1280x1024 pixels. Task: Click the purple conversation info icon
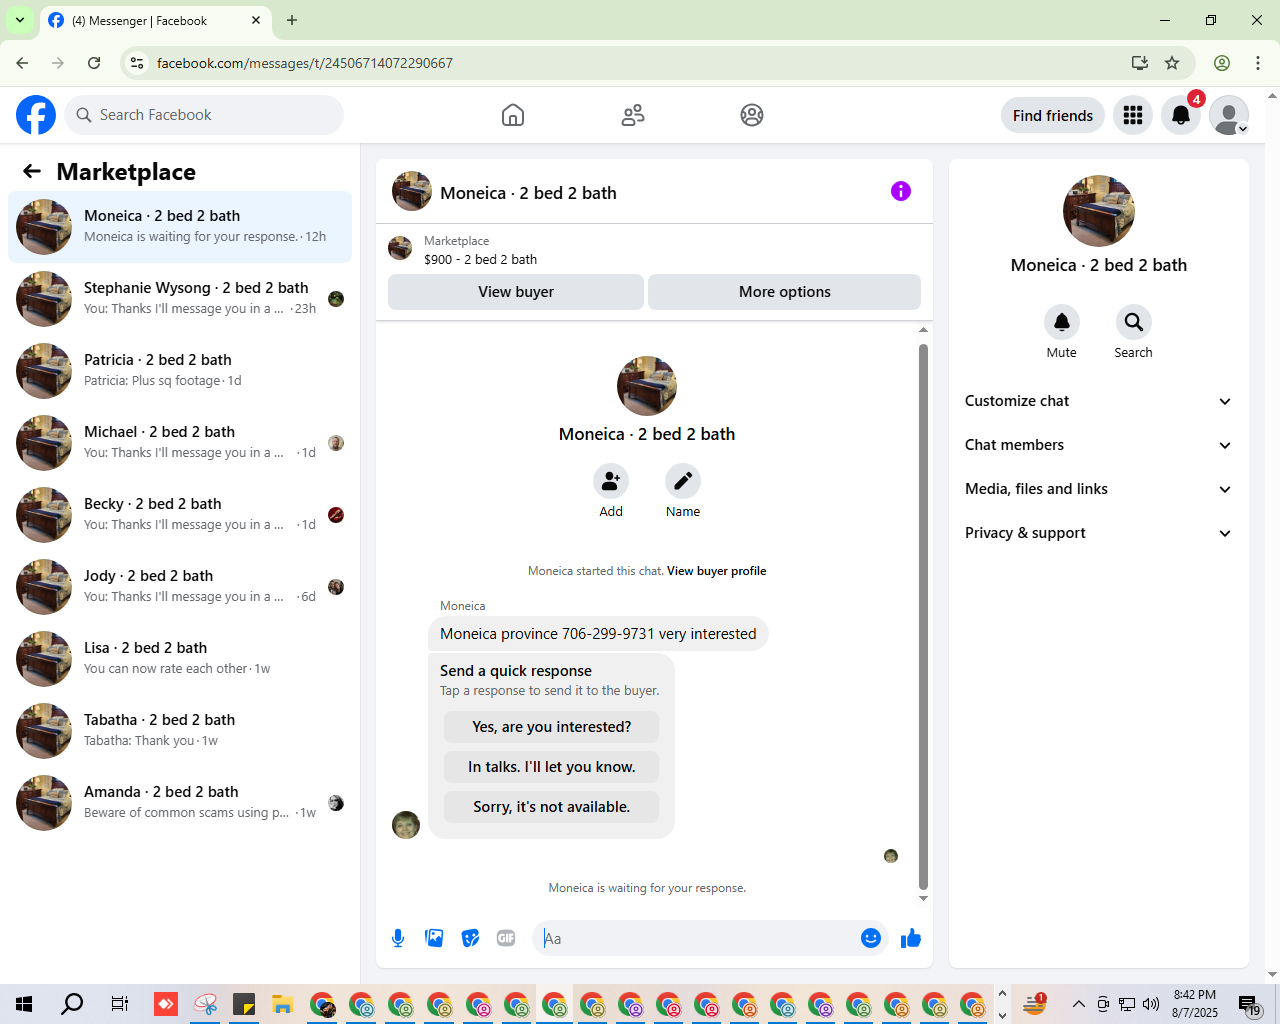pyautogui.click(x=901, y=191)
